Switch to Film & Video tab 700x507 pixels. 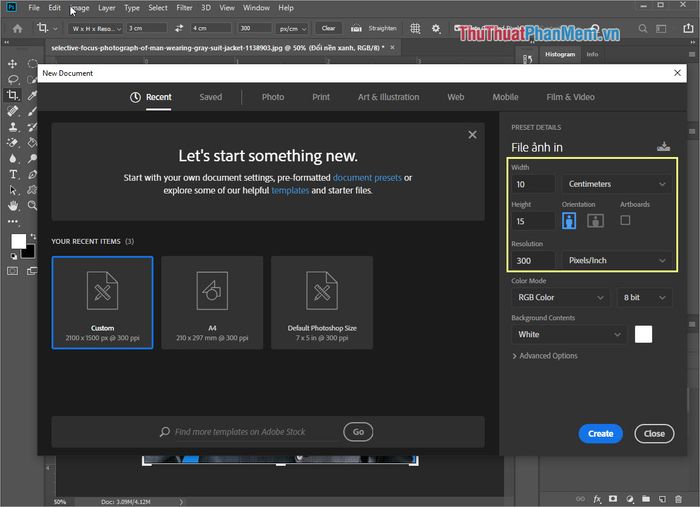(571, 97)
